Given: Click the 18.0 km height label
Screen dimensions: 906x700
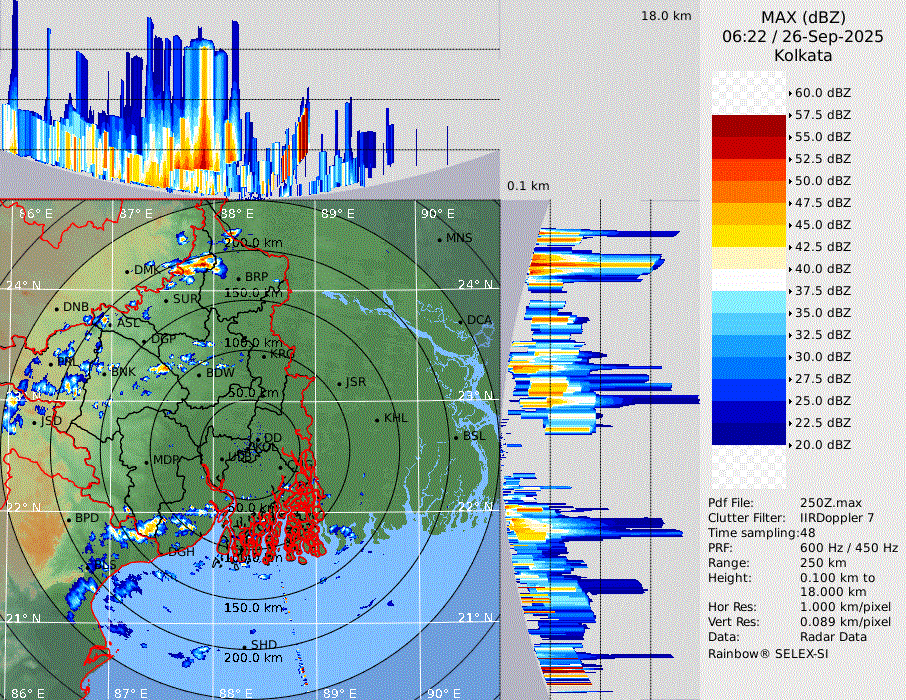Looking at the screenshot, I should [666, 16].
